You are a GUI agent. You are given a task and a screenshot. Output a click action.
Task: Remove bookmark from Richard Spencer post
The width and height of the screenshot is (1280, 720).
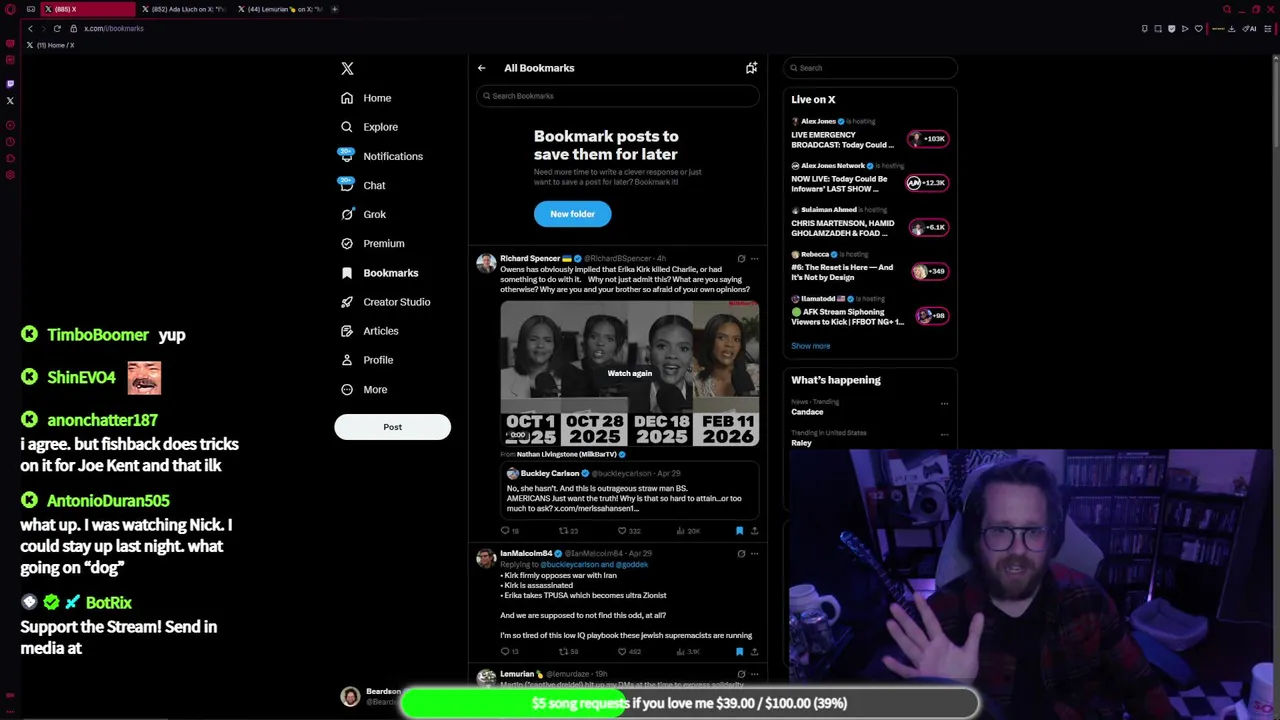[x=739, y=530]
